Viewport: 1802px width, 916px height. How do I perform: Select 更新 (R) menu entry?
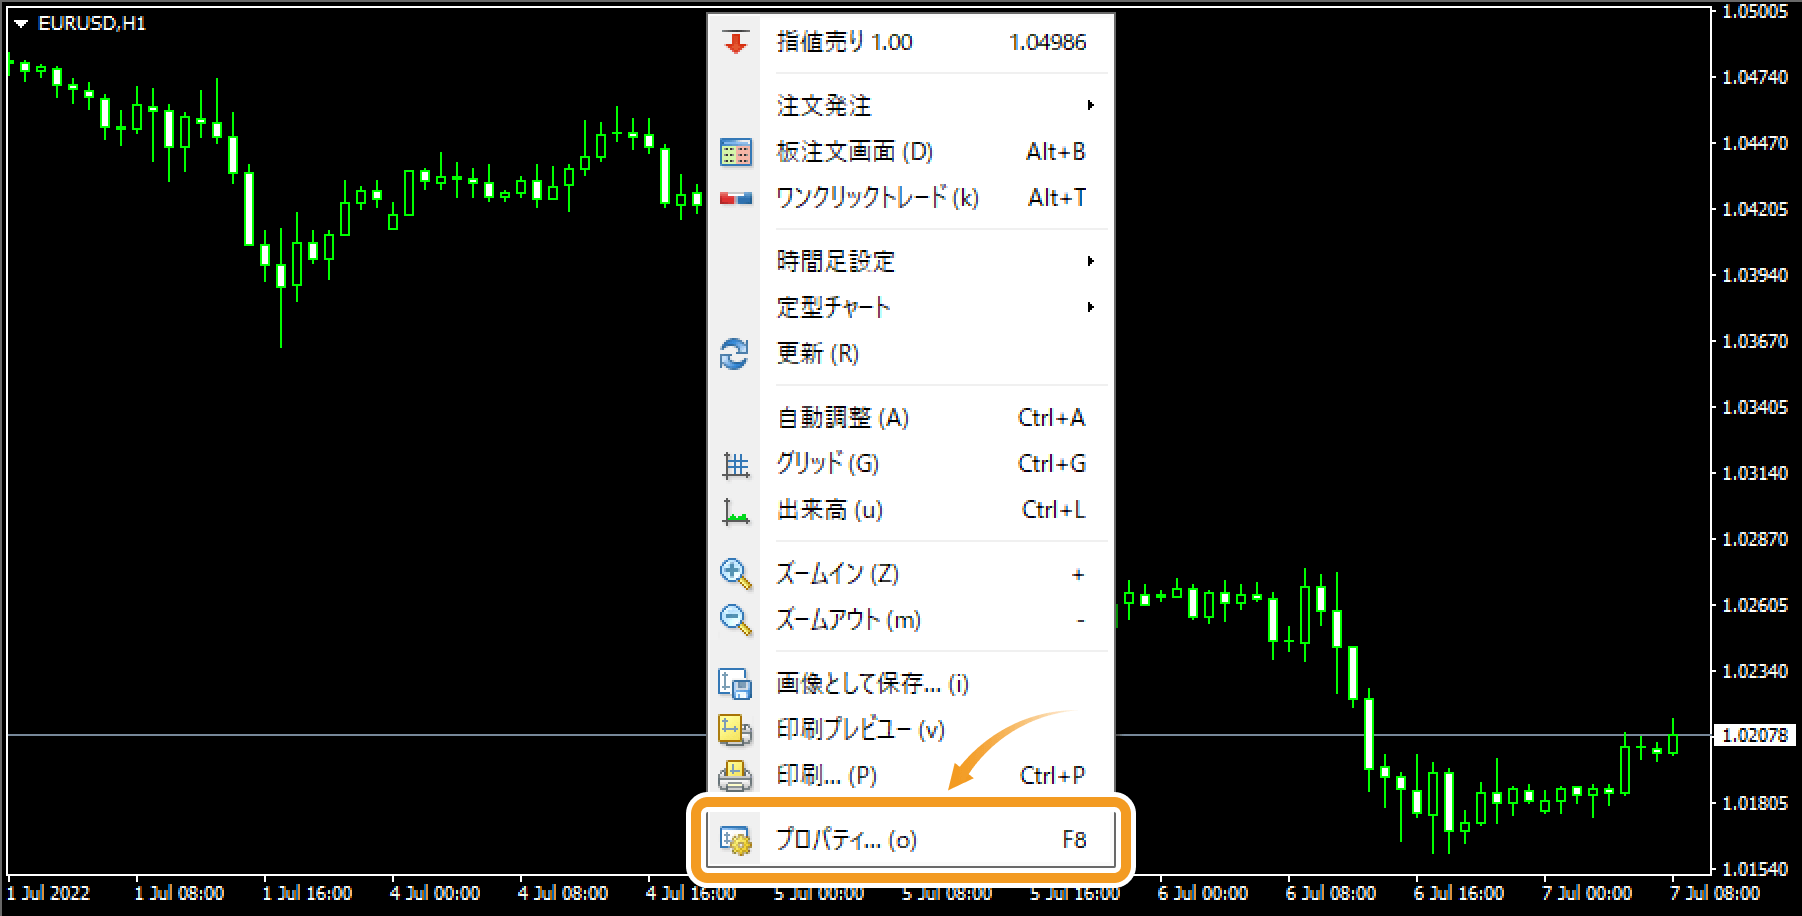(911, 354)
